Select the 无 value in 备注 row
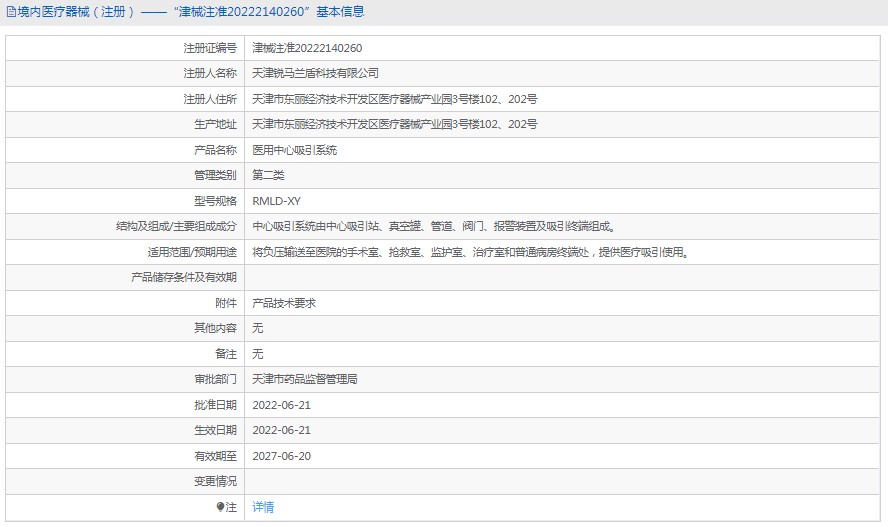This screenshot has width=888, height=527. pos(258,354)
